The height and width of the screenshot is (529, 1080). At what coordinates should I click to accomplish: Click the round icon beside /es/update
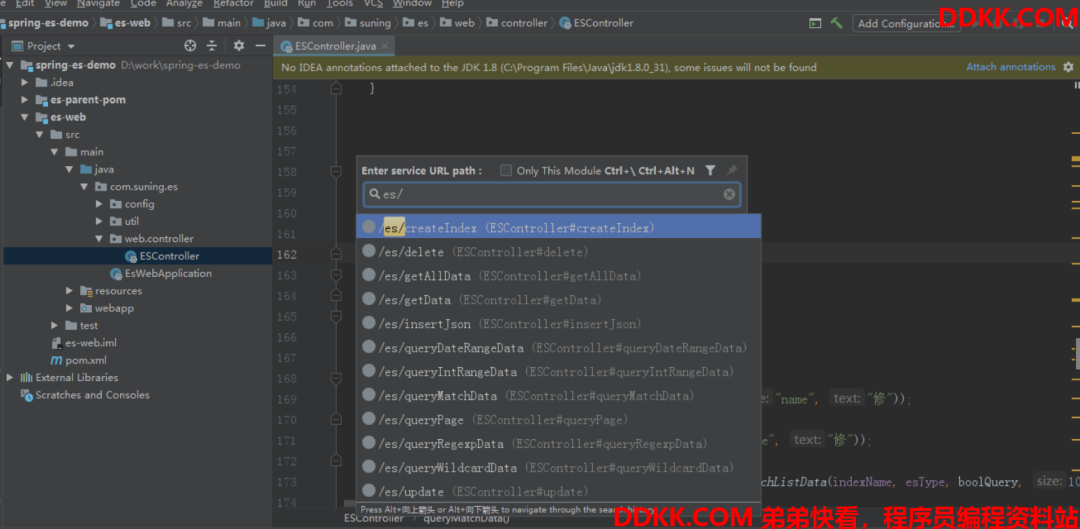(369, 492)
